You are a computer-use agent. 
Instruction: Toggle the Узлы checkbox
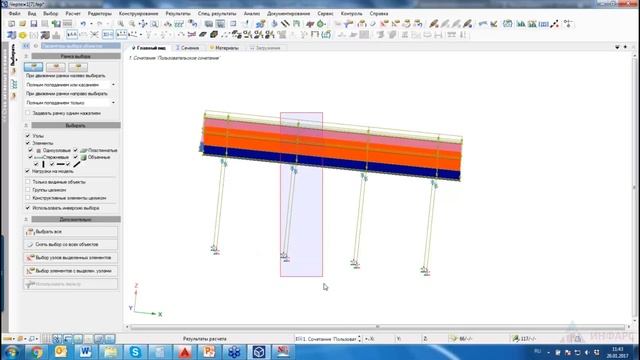(x=28, y=136)
